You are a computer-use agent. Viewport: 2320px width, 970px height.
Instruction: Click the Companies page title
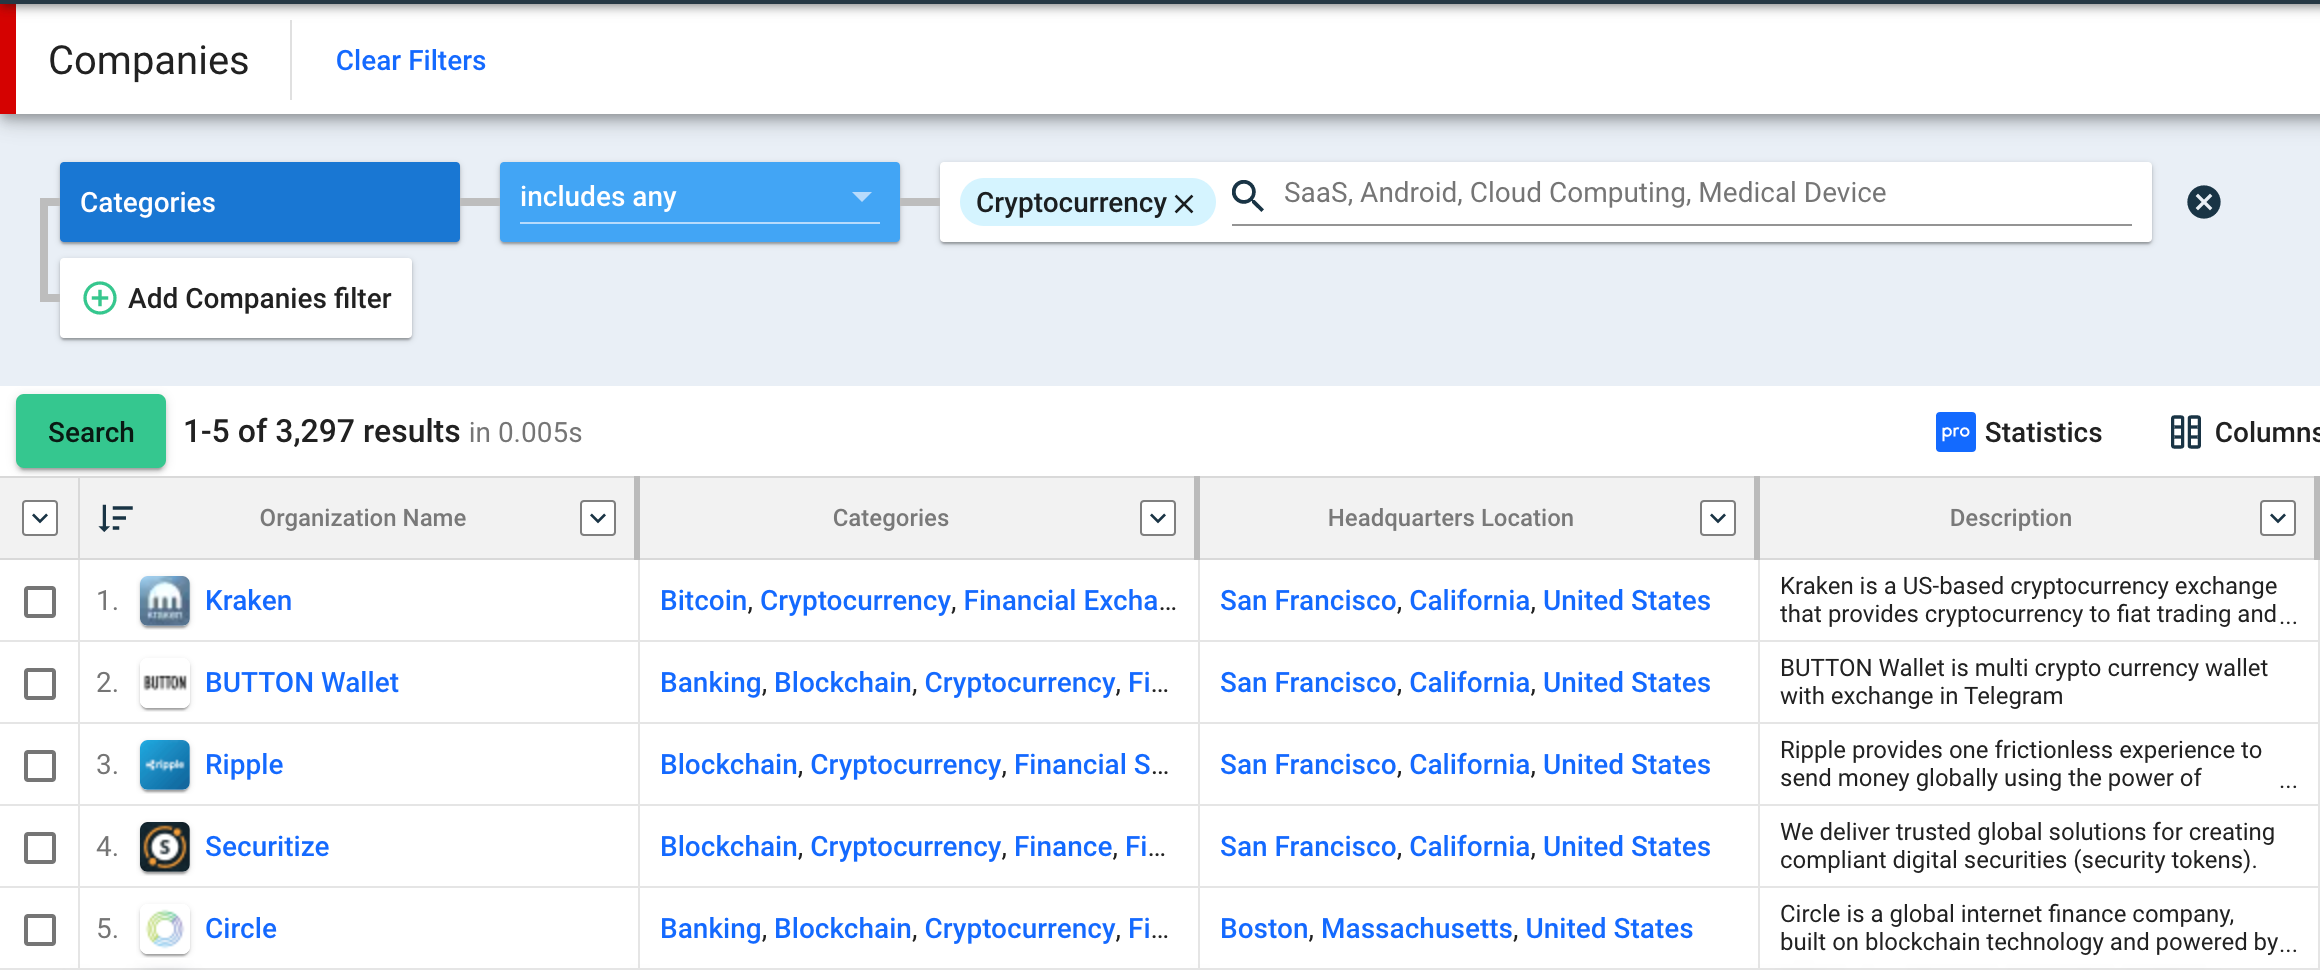pos(149,61)
